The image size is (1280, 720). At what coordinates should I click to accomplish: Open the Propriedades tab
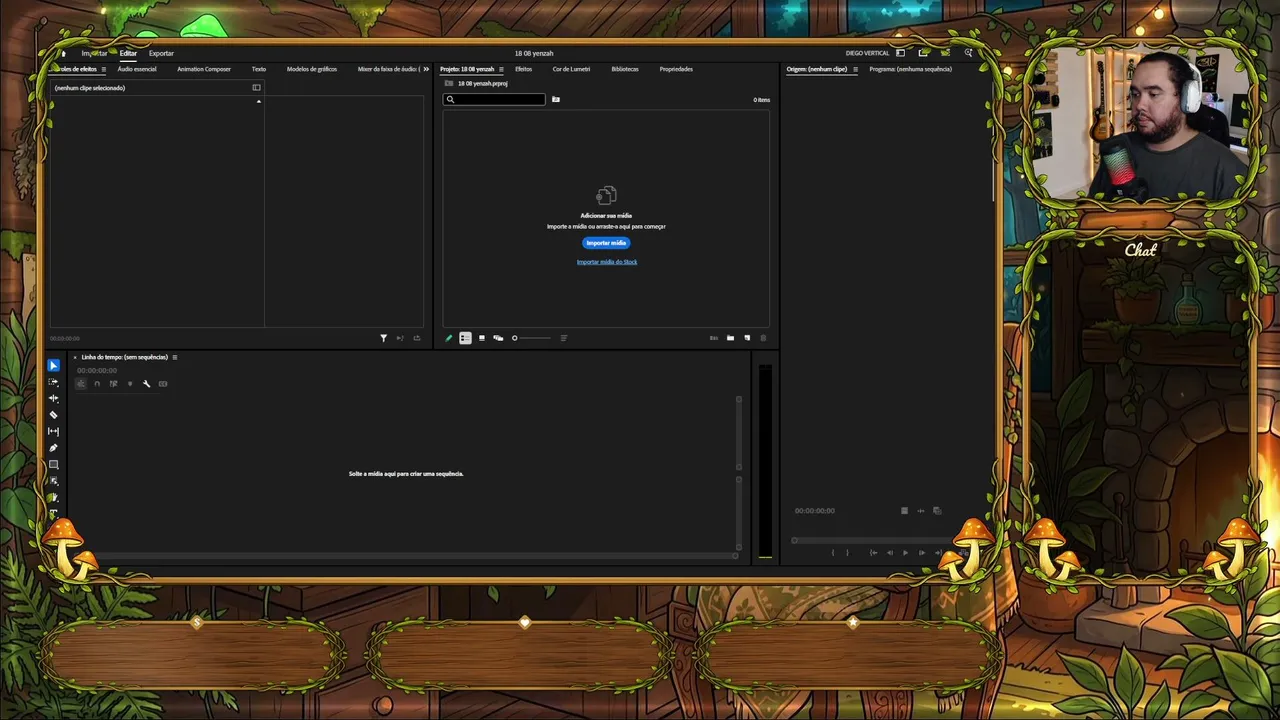coord(676,69)
